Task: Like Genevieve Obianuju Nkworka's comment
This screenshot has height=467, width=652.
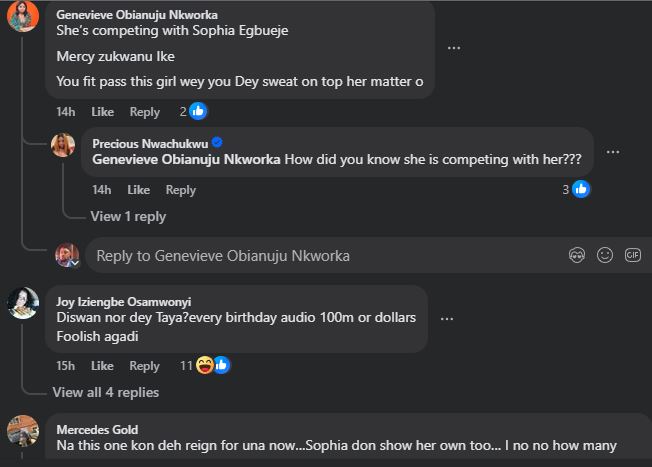Action: pos(102,112)
